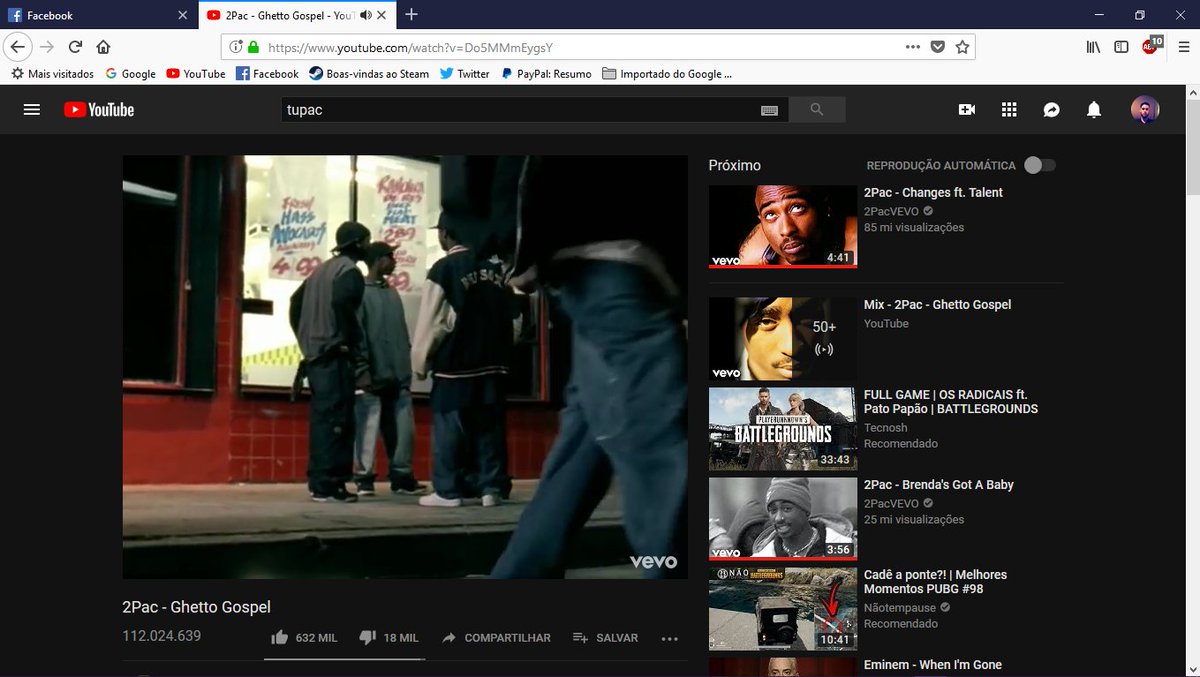Click the browser forward arrow
The image size is (1200, 677).
tap(46, 47)
